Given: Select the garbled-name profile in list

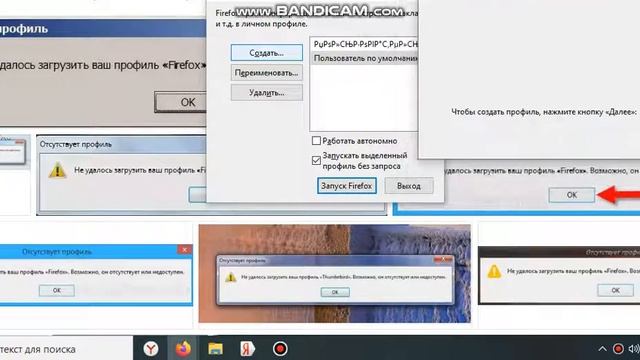Looking at the screenshot, I should 364,44.
